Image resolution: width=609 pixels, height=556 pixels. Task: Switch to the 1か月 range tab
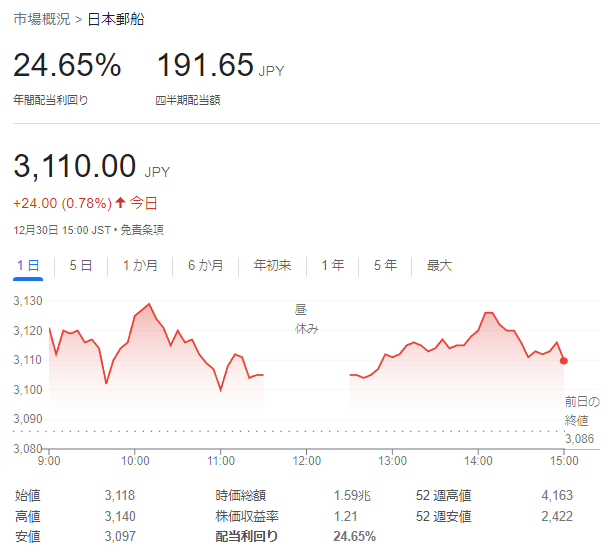point(140,265)
